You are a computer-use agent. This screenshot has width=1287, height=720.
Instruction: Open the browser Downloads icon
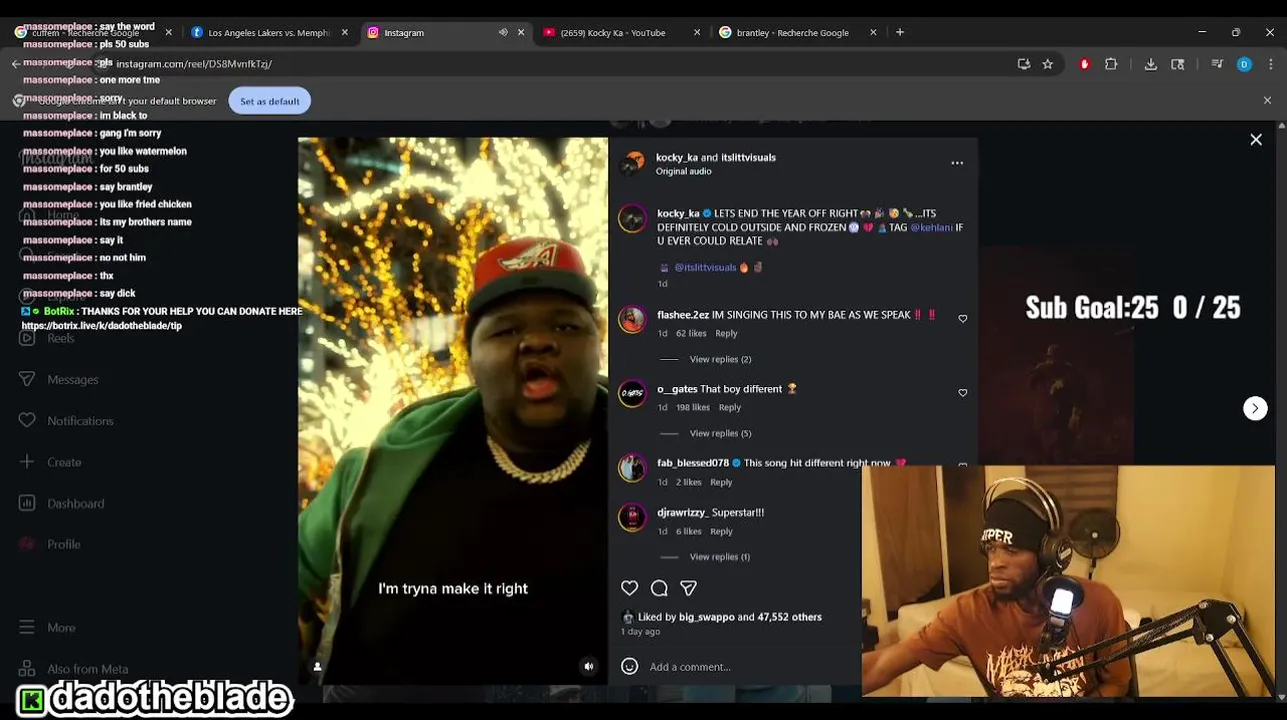(x=1151, y=64)
